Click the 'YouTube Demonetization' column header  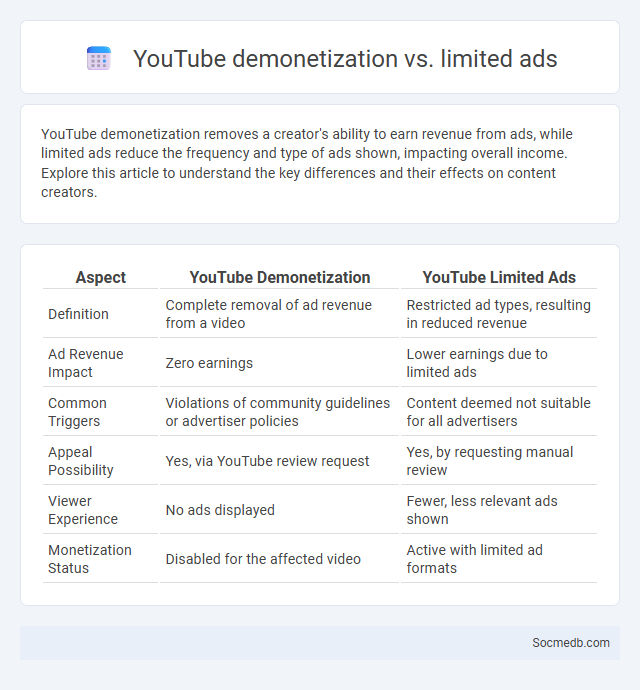(x=280, y=277)
